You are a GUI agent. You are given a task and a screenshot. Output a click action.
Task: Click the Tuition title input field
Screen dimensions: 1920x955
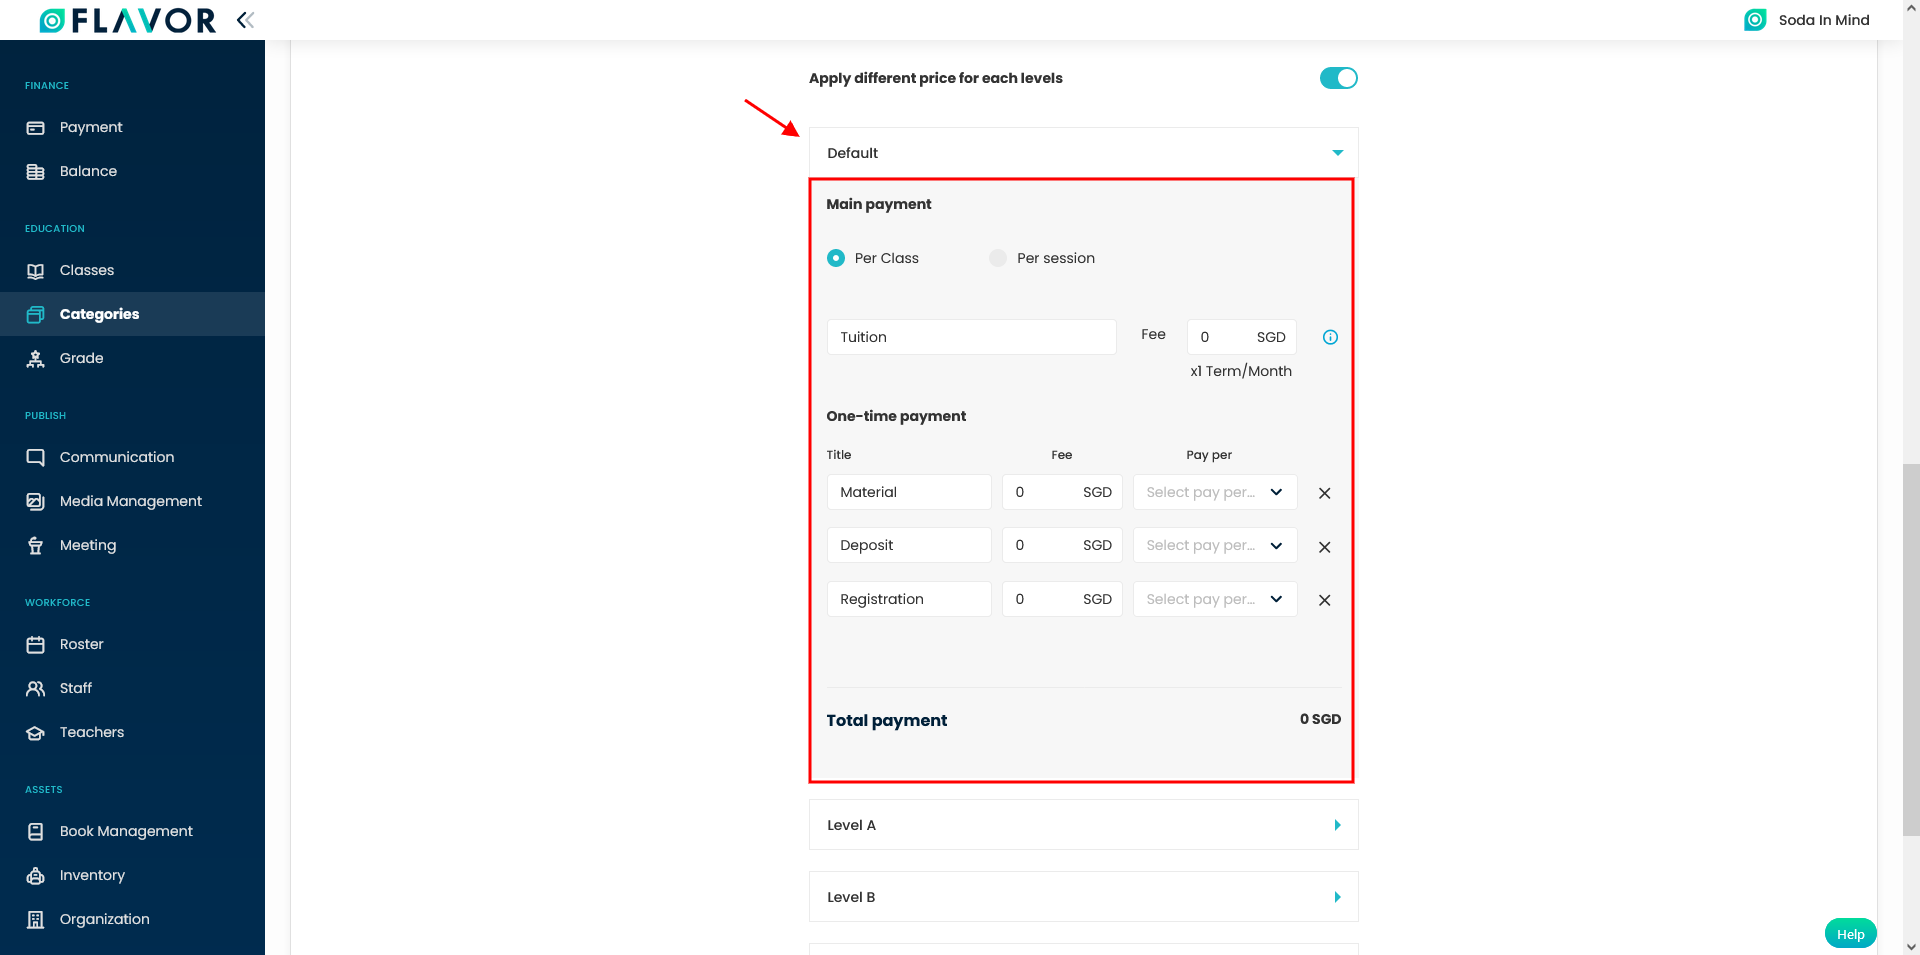971,337
